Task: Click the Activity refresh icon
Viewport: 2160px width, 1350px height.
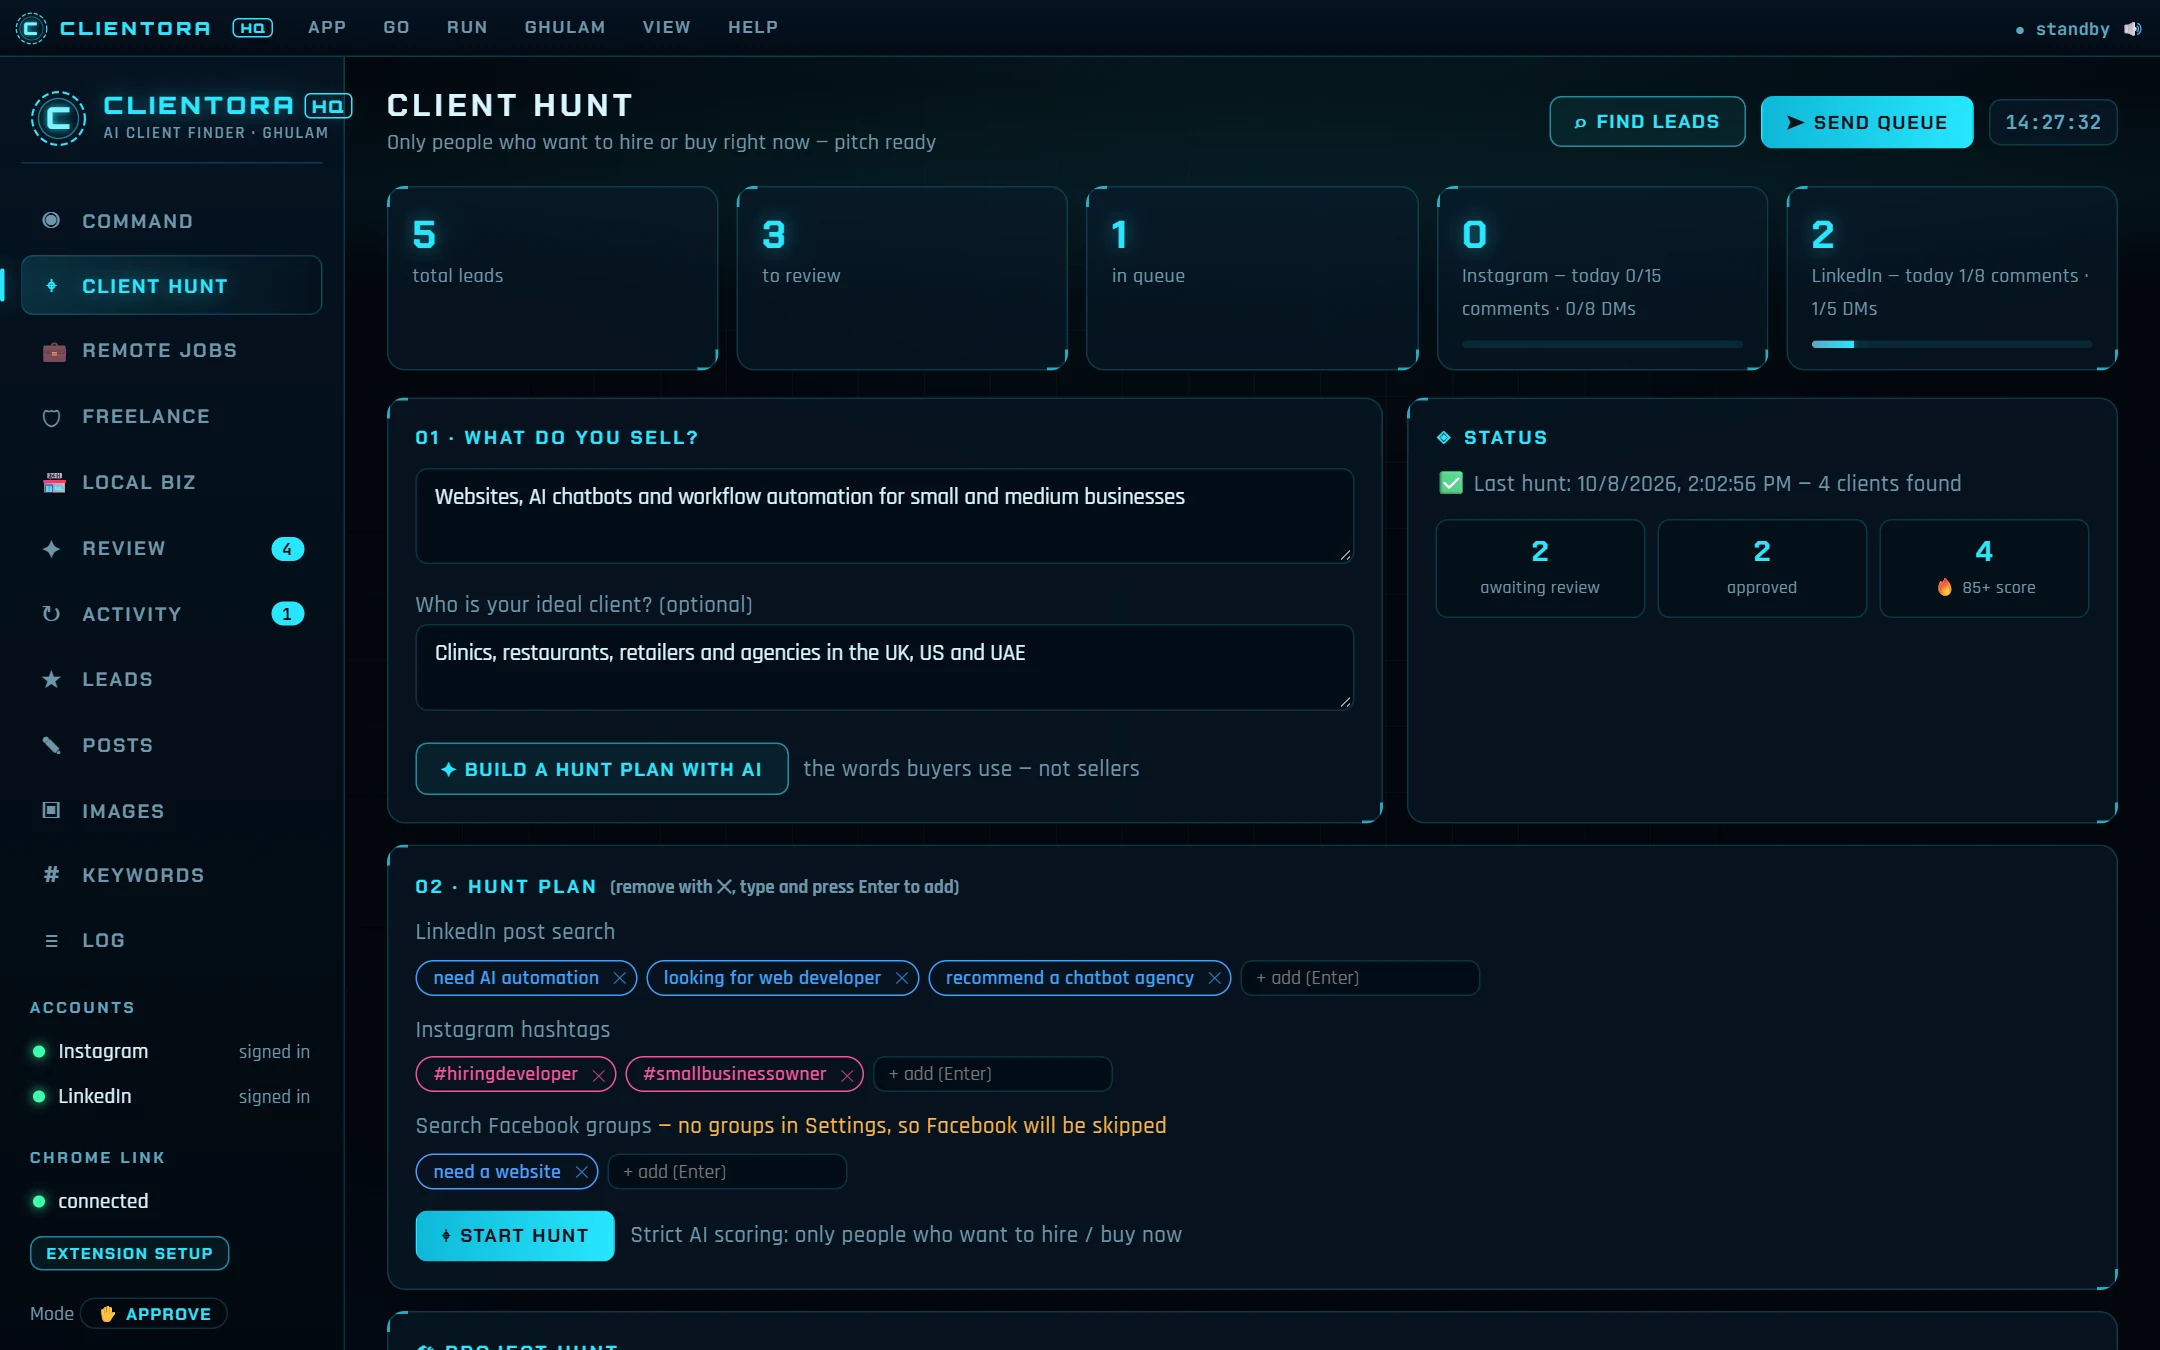Action: pos(51,614)
